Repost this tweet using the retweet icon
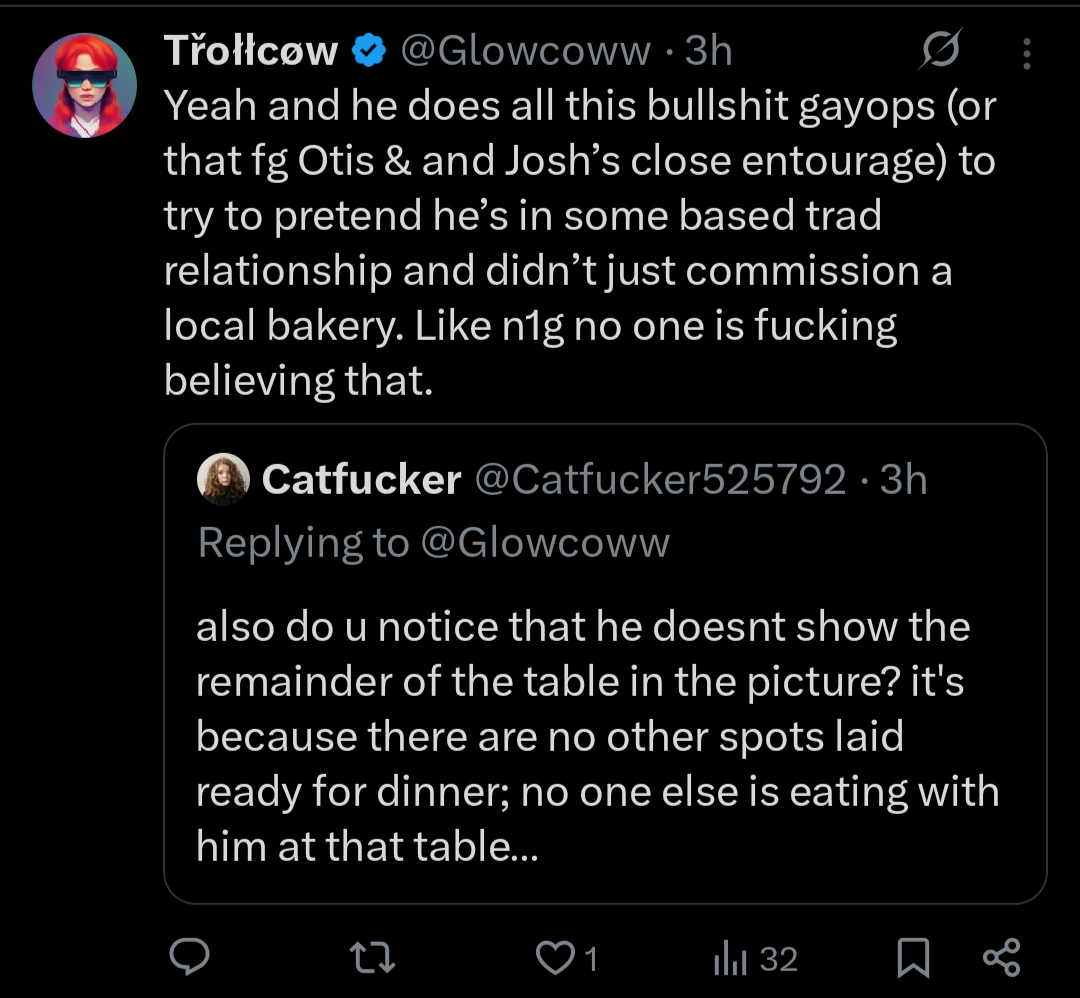This screenshot has height=998, width=1080. [376, 958]
